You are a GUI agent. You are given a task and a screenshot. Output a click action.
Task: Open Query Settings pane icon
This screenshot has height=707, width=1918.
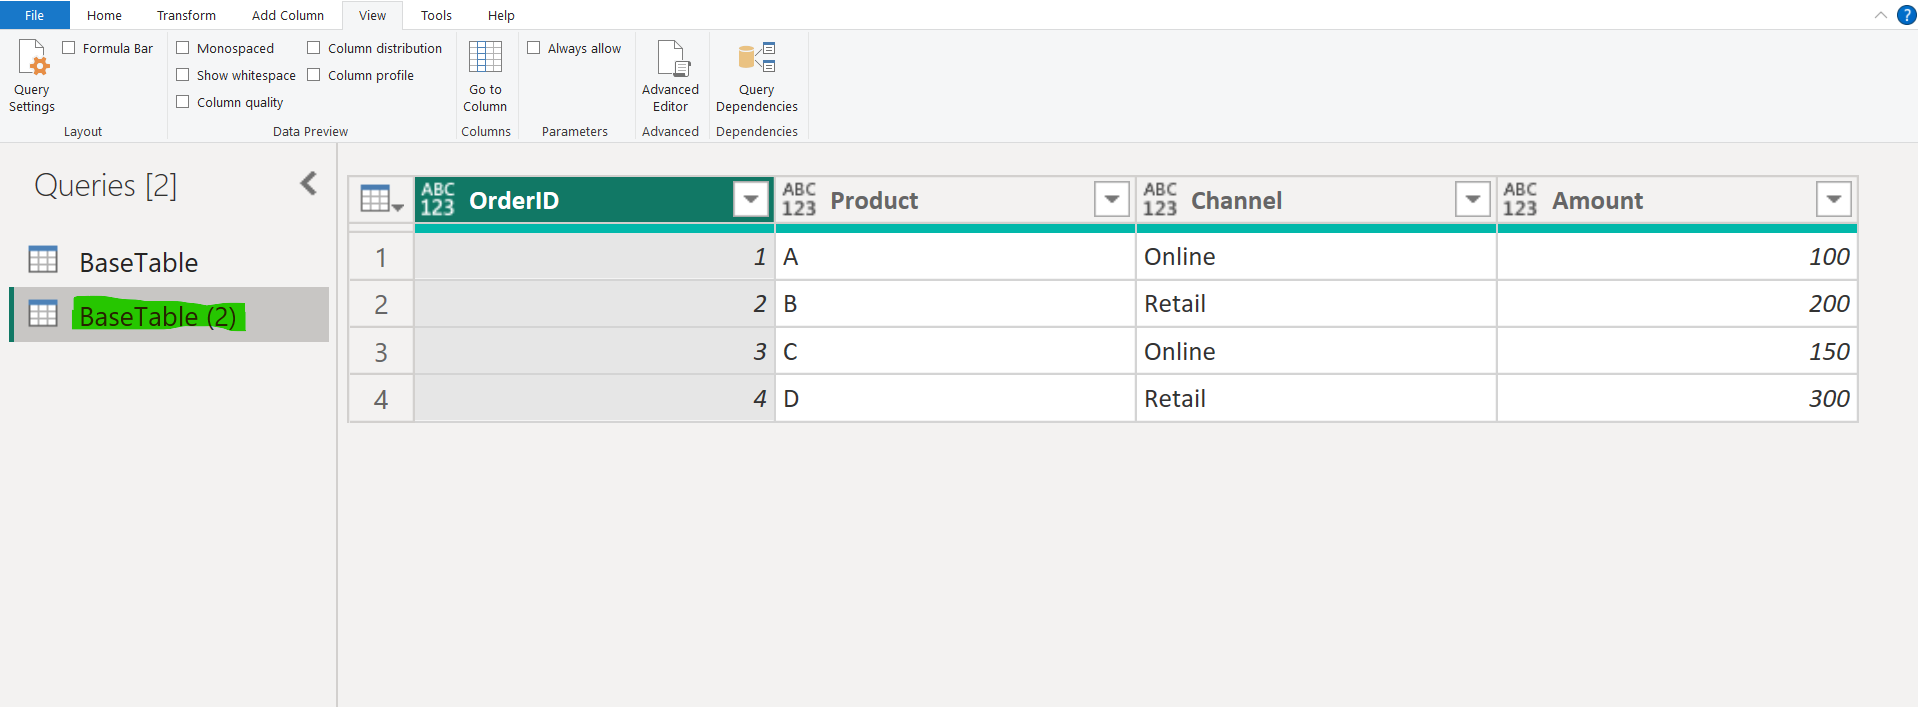33,59
